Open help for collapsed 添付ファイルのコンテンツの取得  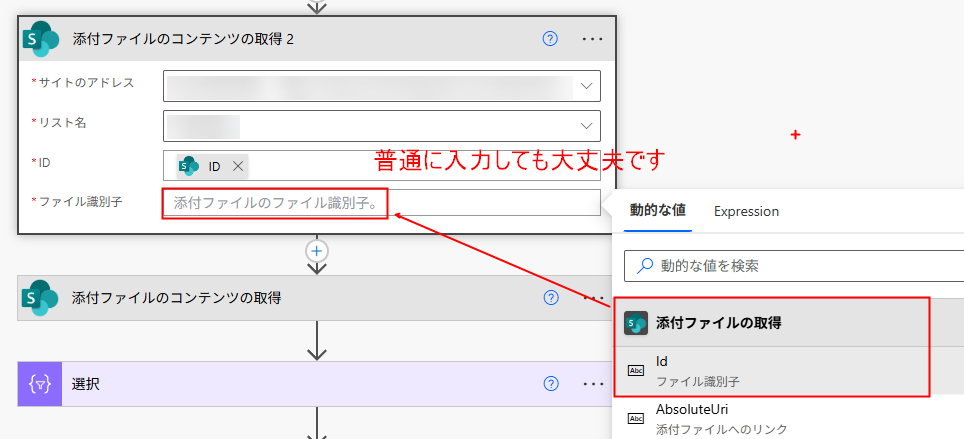[x=550, y=298]
